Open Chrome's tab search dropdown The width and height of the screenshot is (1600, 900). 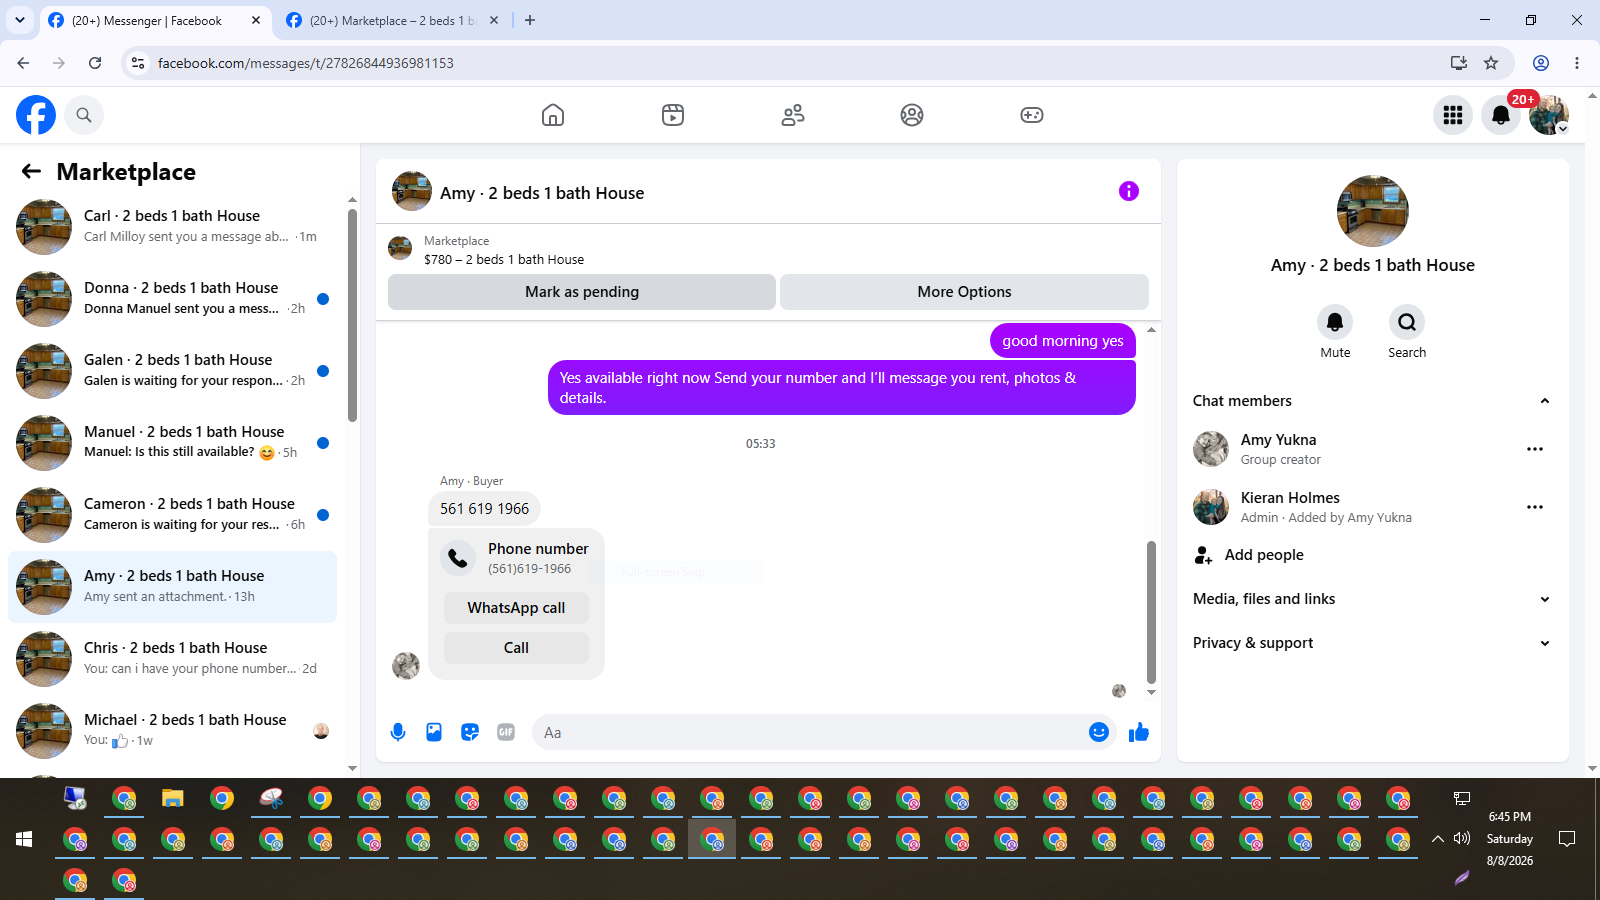(20, 20)
